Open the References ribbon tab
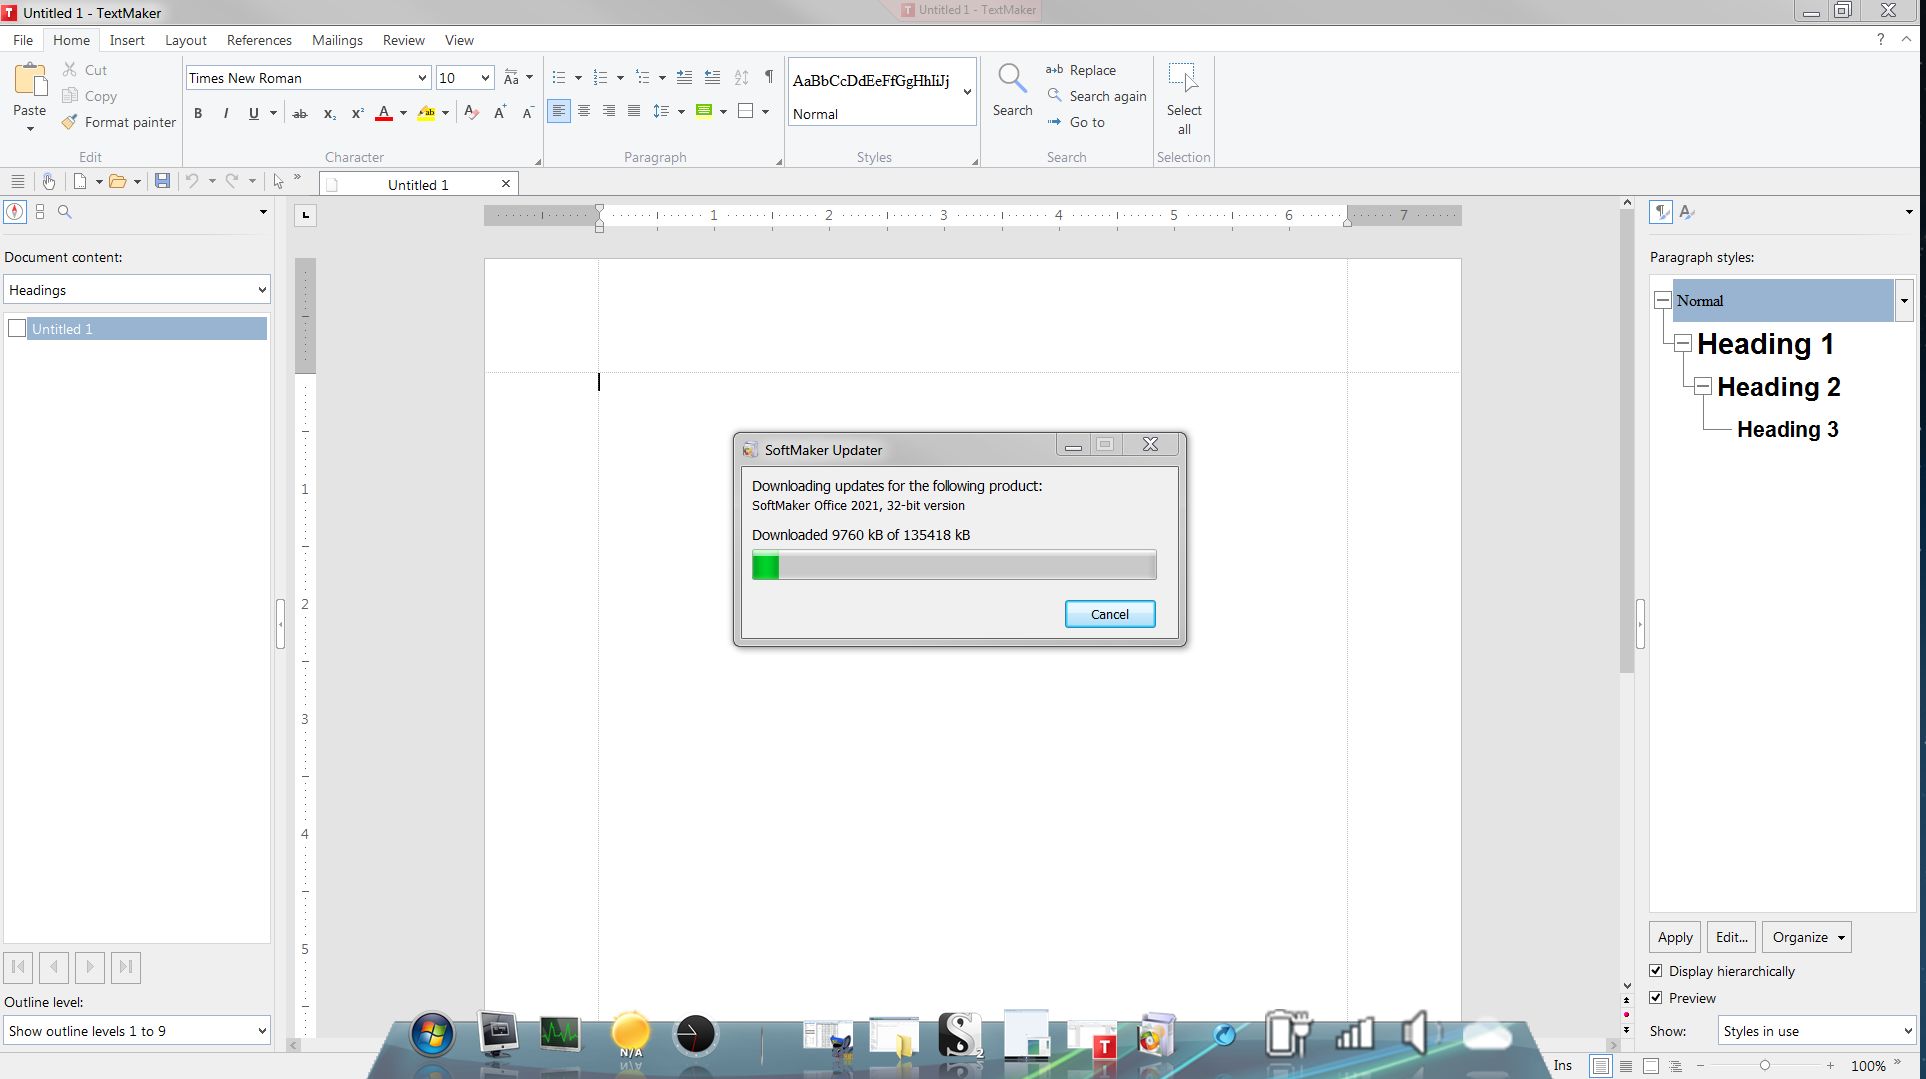This screenshot has height=1079, width=1926. pos(259,40)
